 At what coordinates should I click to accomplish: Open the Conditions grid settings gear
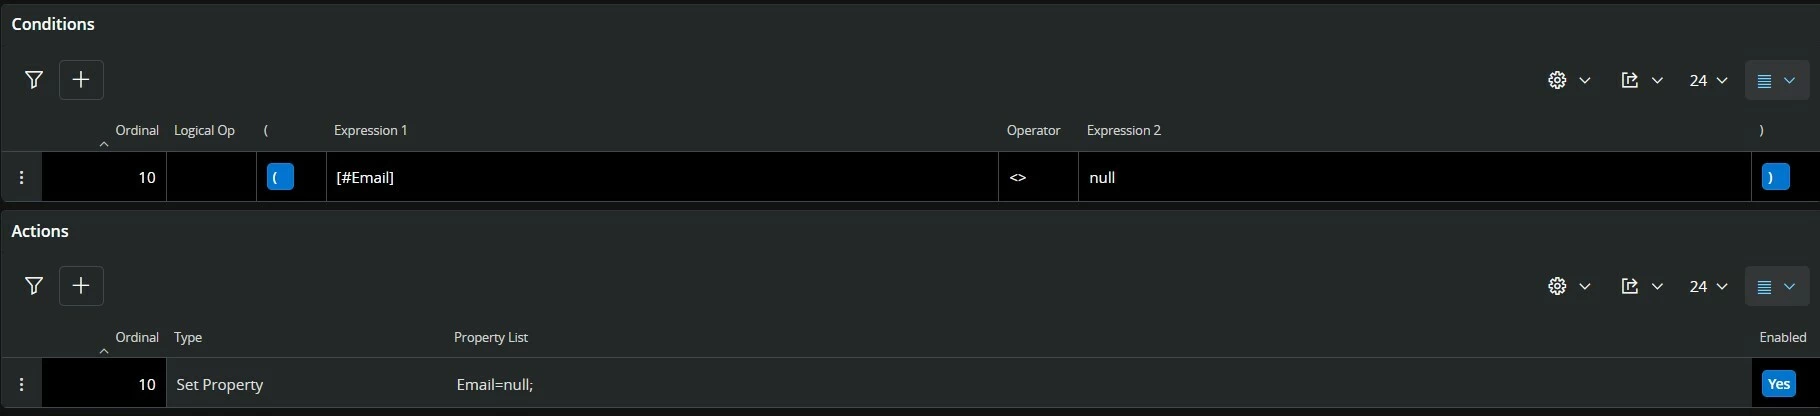pos(1557,80)
